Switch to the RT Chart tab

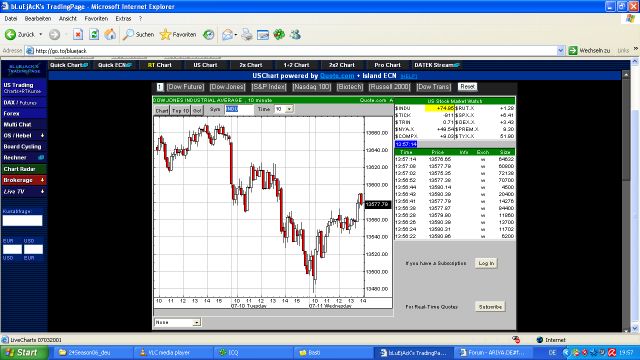tap(160, 65)
